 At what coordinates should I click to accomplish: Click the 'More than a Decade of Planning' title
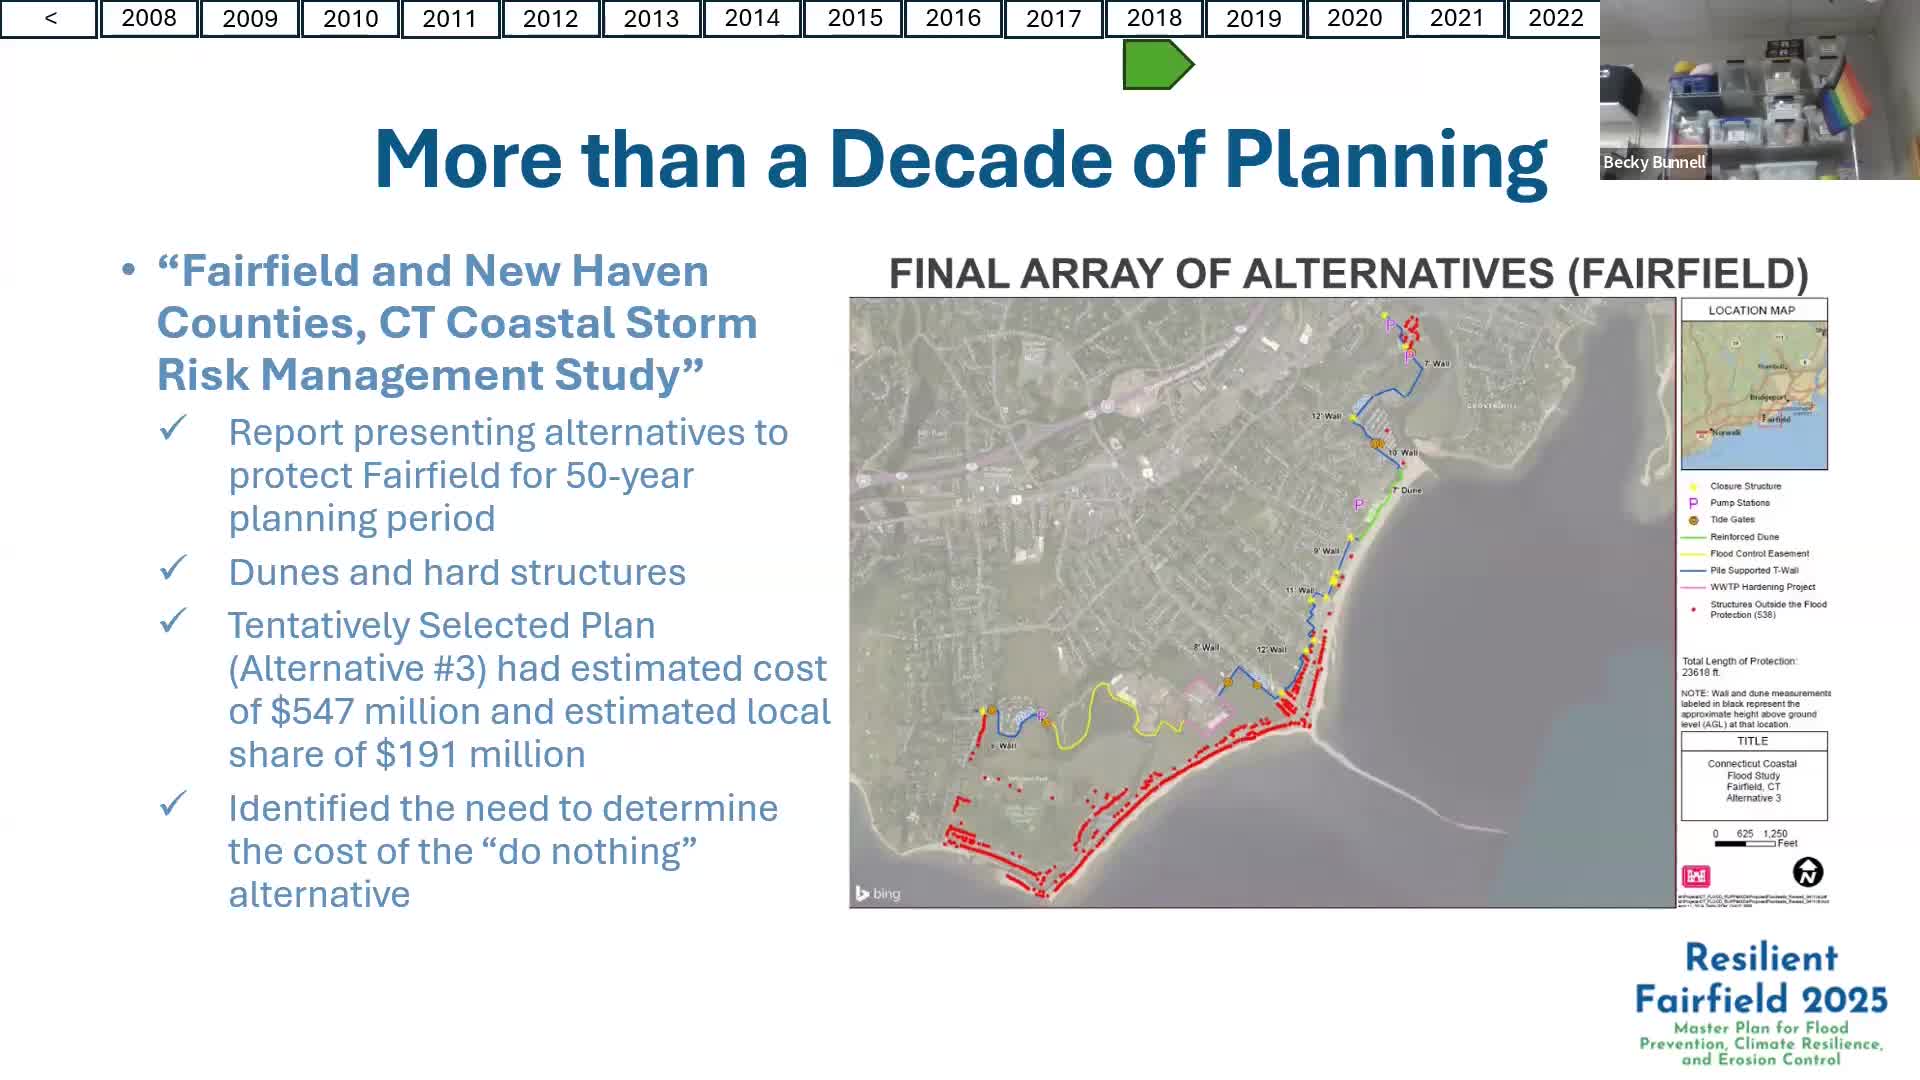[x=961, y=159]
